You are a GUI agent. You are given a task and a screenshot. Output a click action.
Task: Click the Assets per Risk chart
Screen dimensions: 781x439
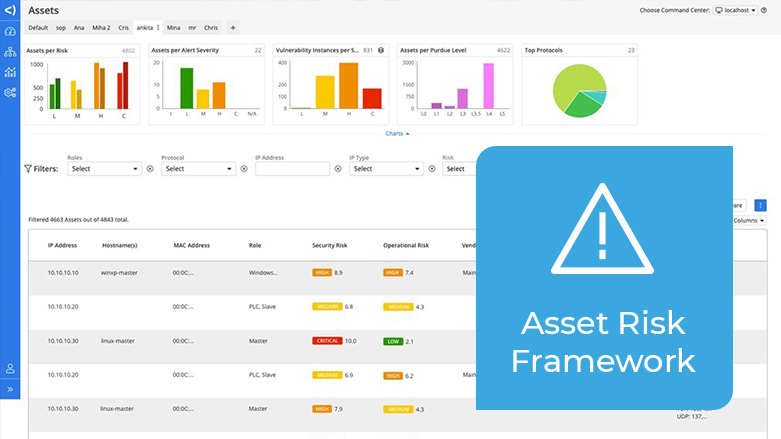(82, 84)
